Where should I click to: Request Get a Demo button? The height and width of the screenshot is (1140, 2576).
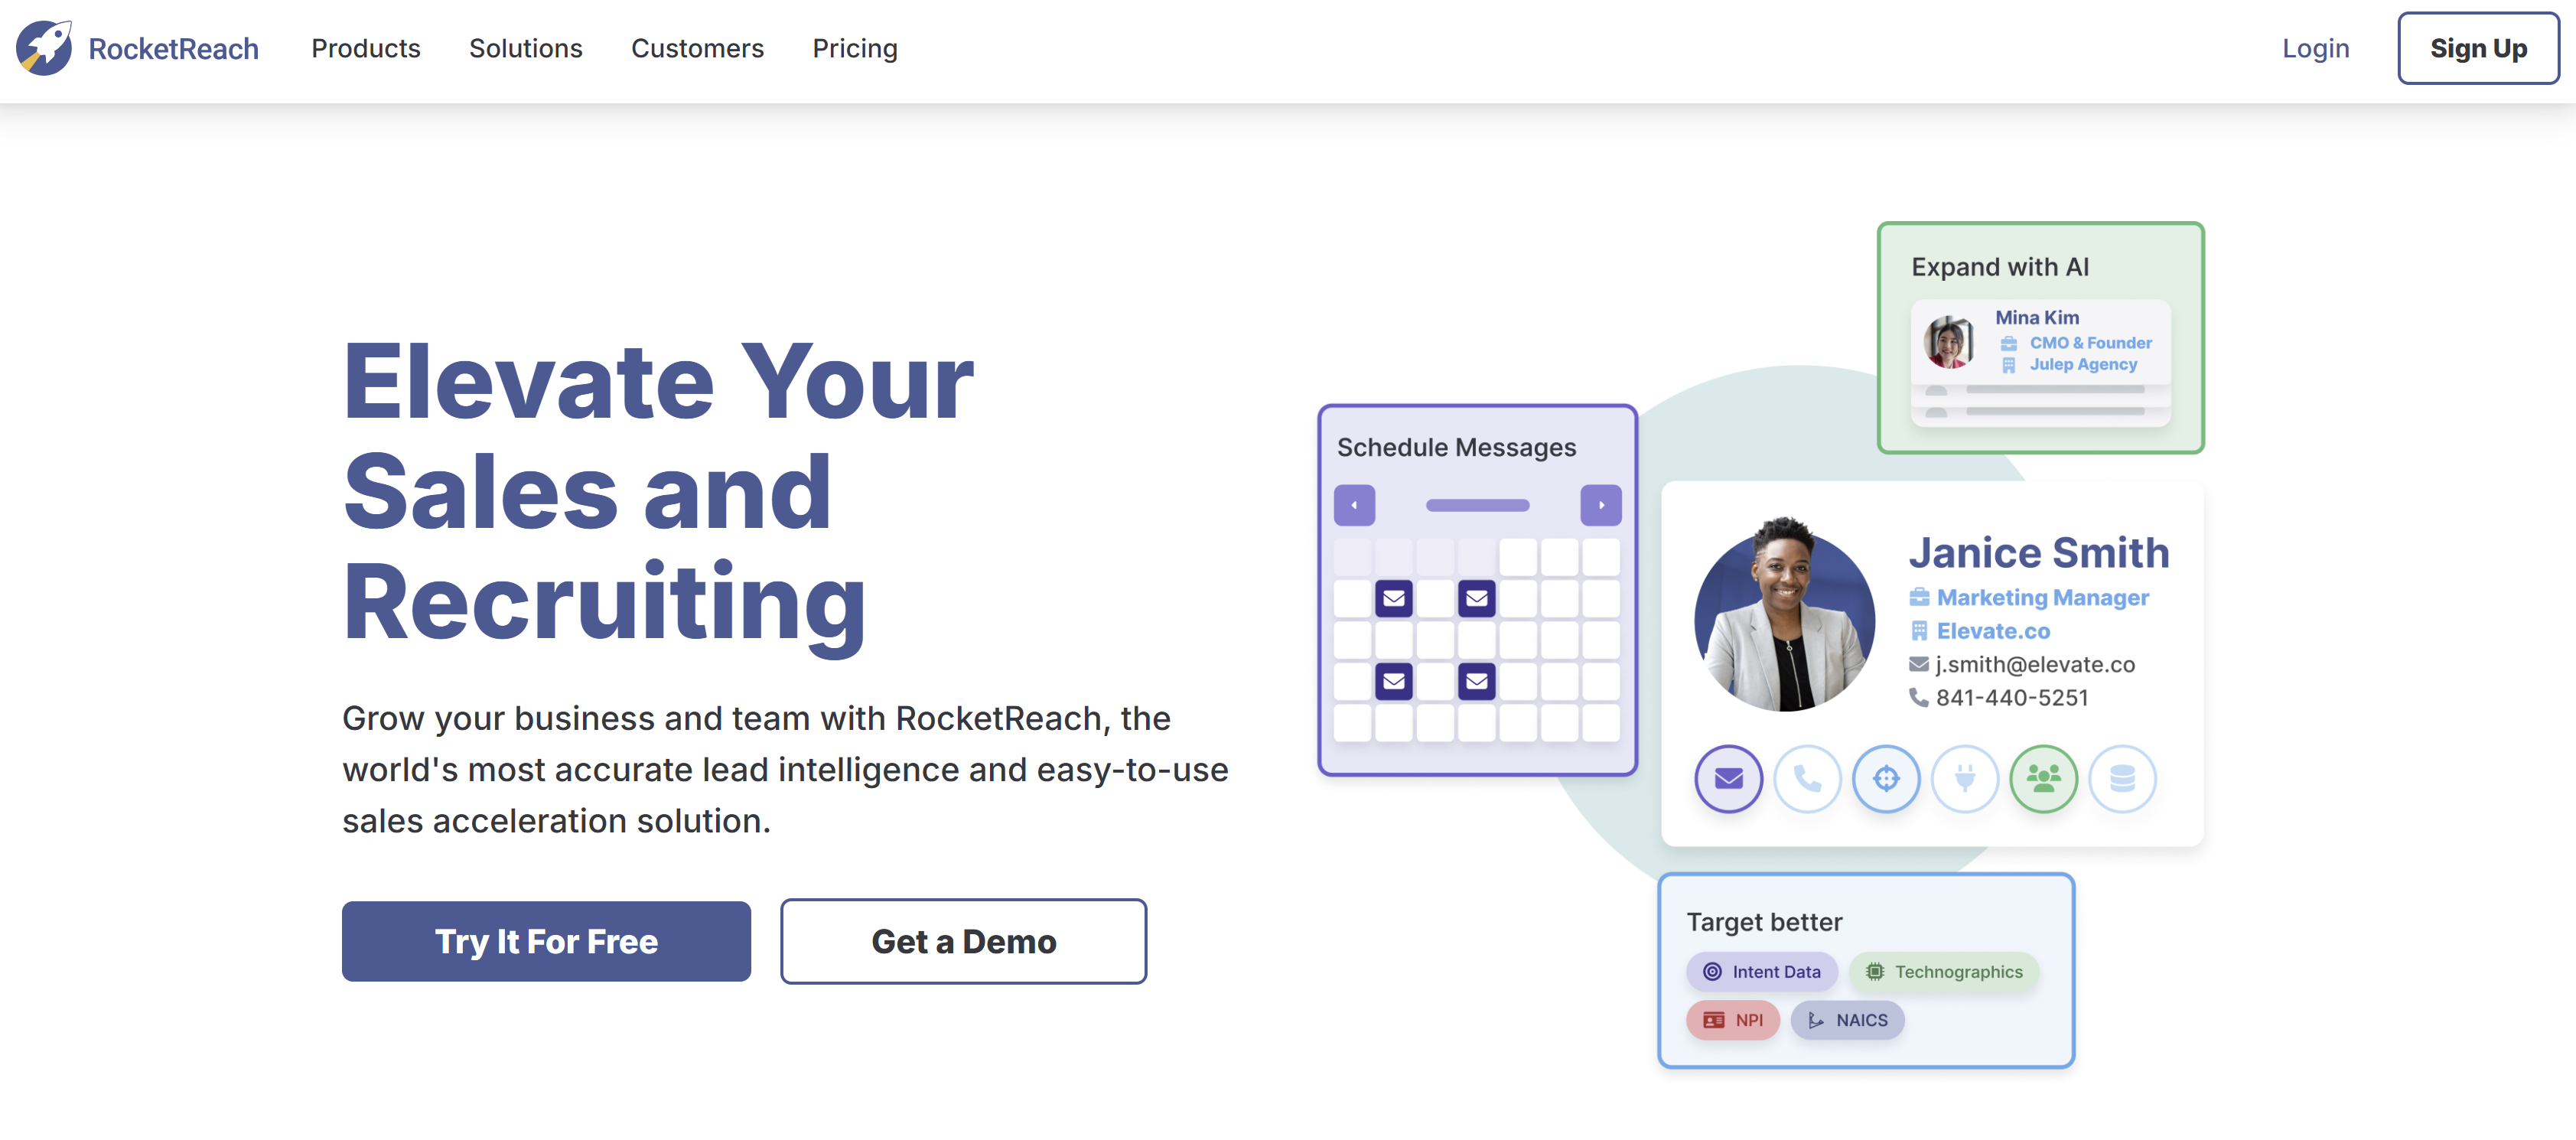click(x=963, y=940)
